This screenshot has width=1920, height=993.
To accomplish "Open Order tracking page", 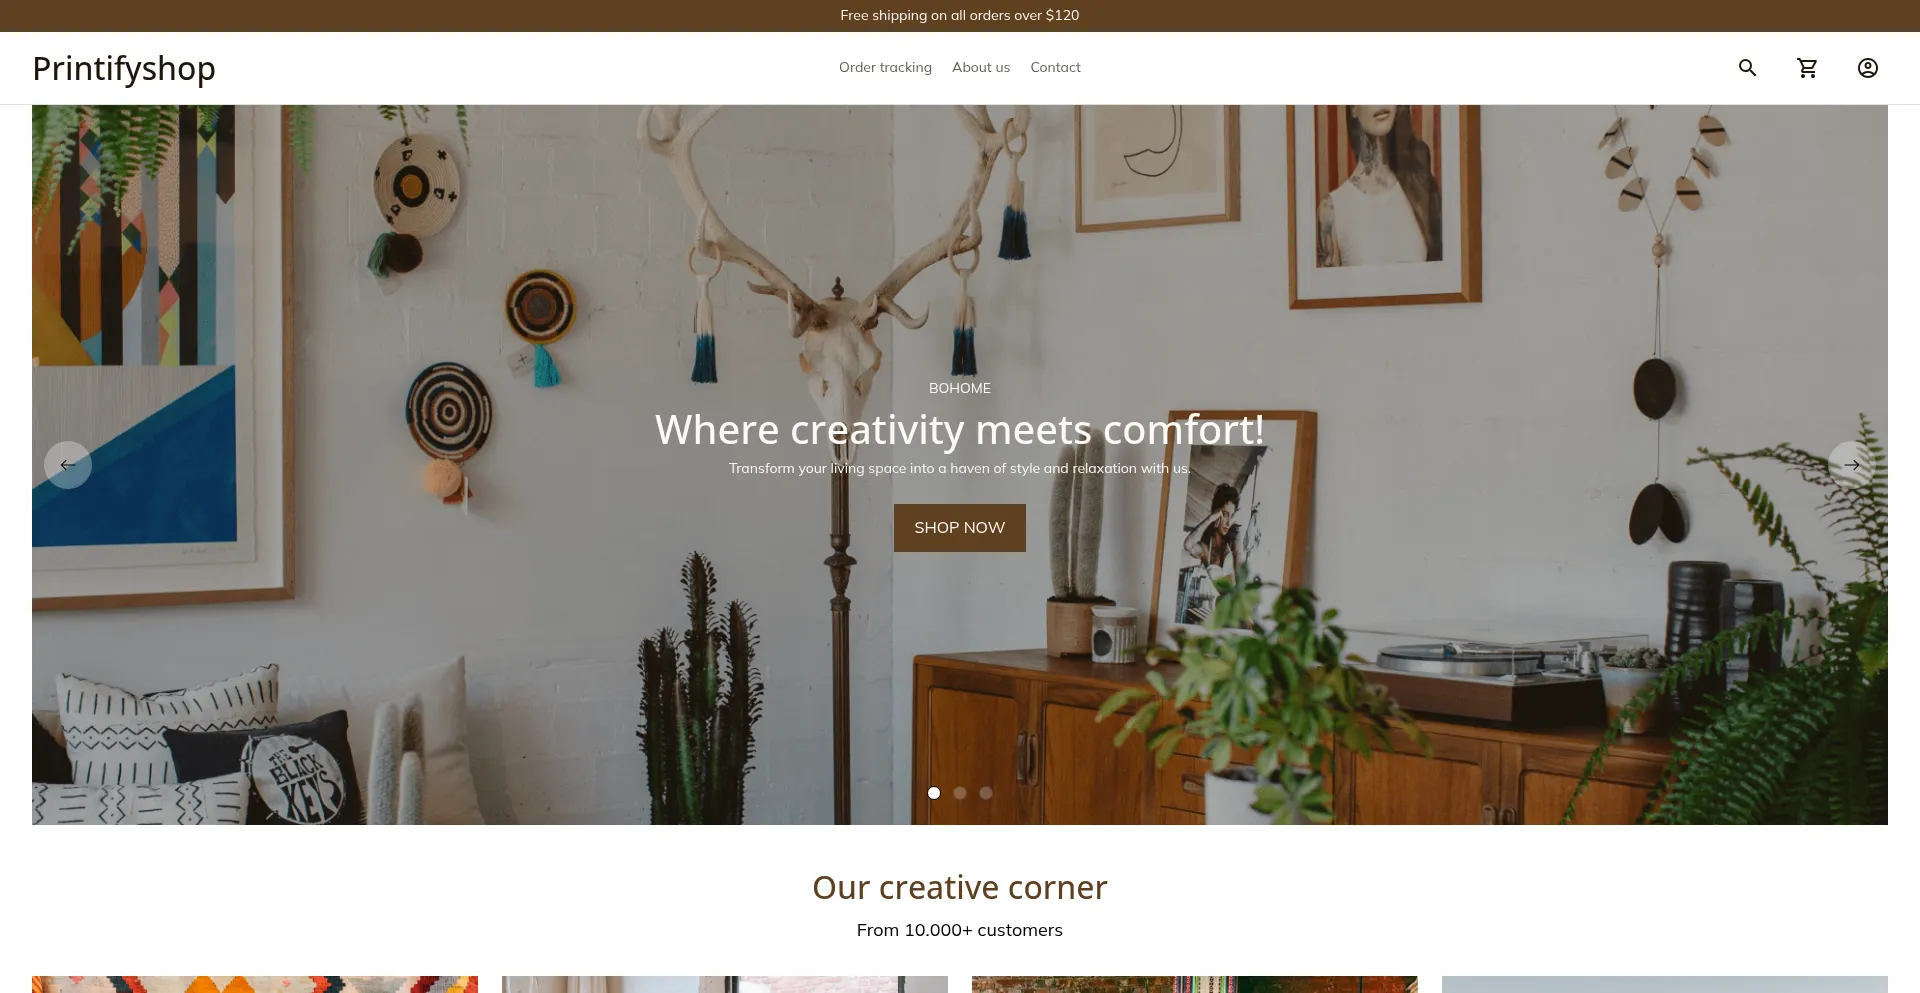I will 885,68.
